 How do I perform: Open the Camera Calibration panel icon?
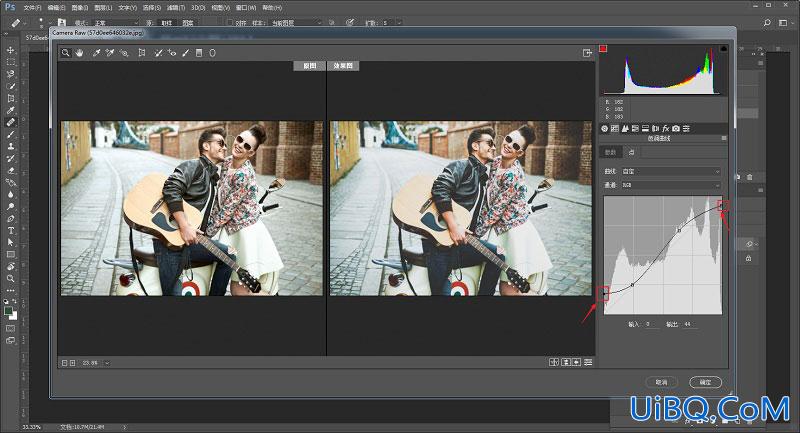click(676, 129)
